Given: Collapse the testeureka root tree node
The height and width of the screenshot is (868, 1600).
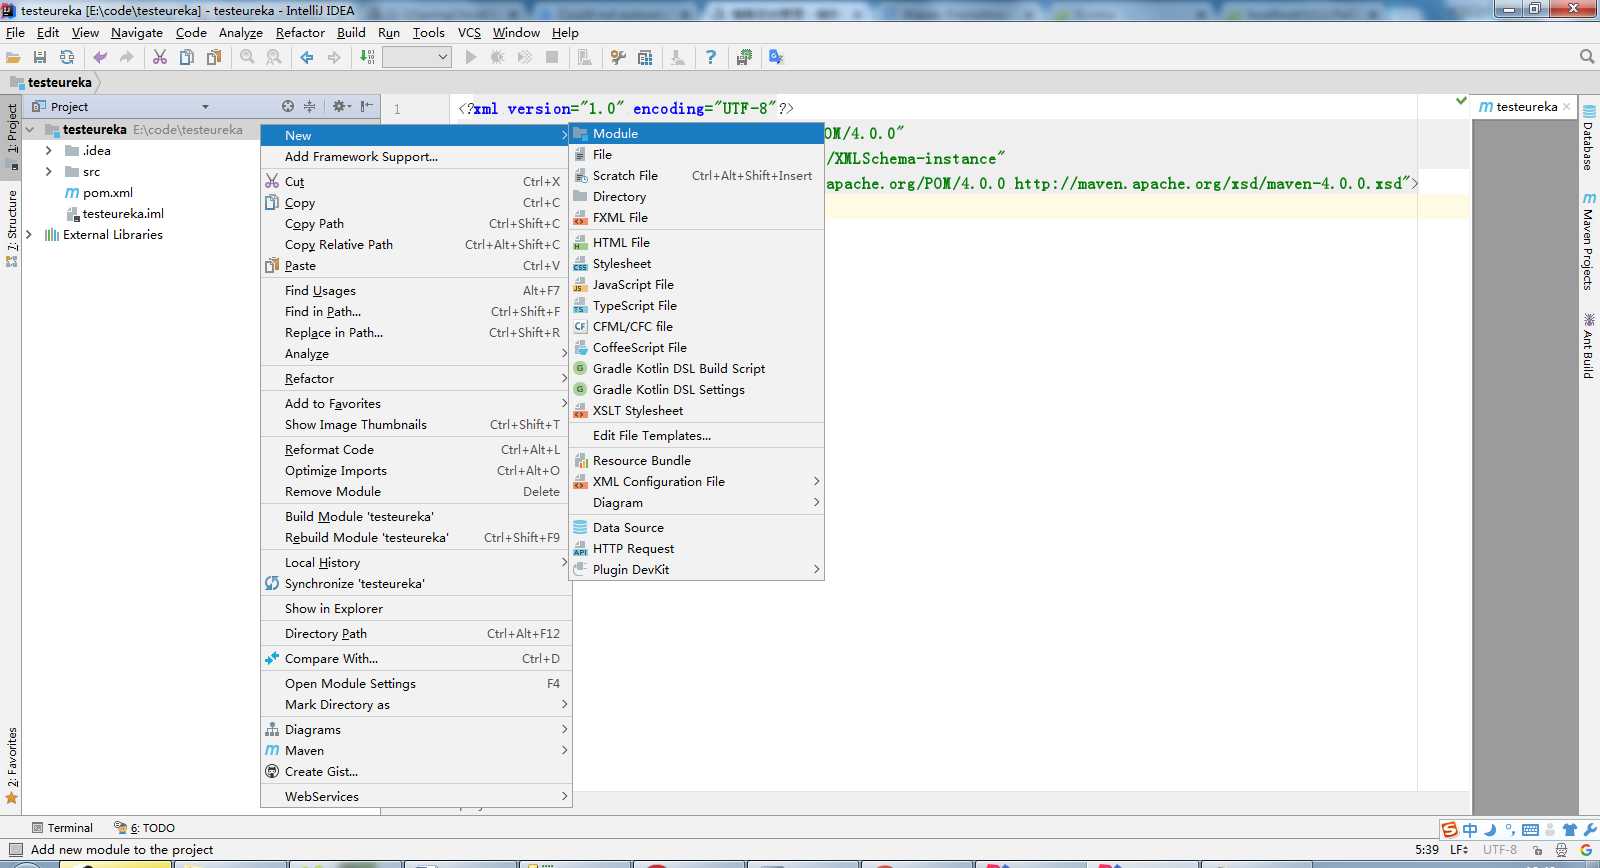Looking at the screenshot, I should [29, 129].
